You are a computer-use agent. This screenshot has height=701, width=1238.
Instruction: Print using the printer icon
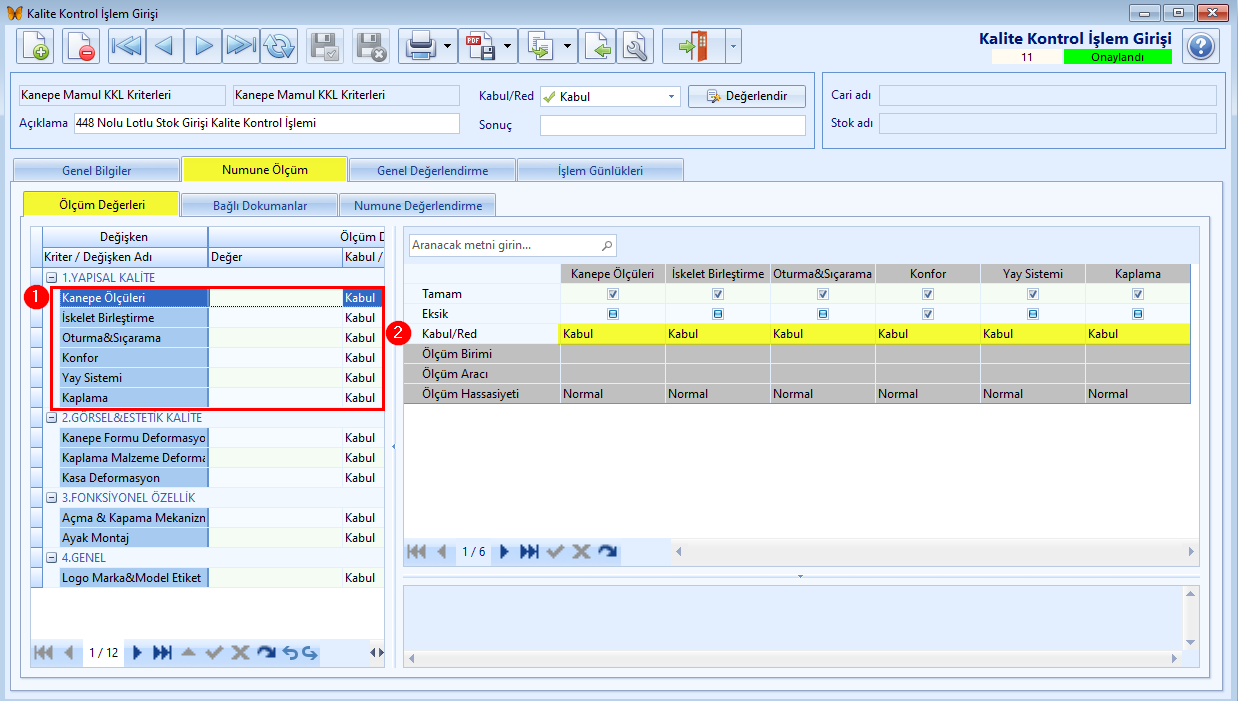click(x=419, y=46)
